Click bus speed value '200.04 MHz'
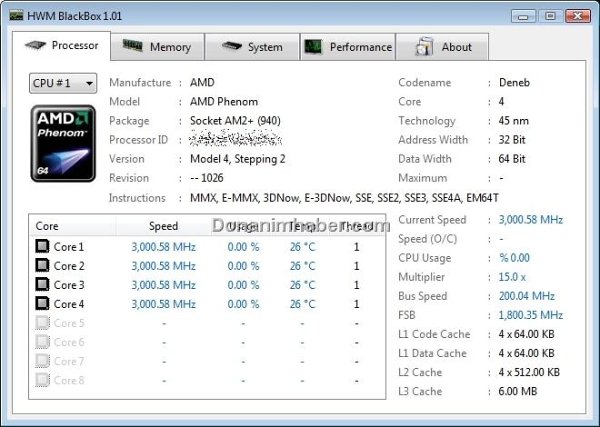The width and height of the screenshot is (600, 427). click(x=527, y=296)
